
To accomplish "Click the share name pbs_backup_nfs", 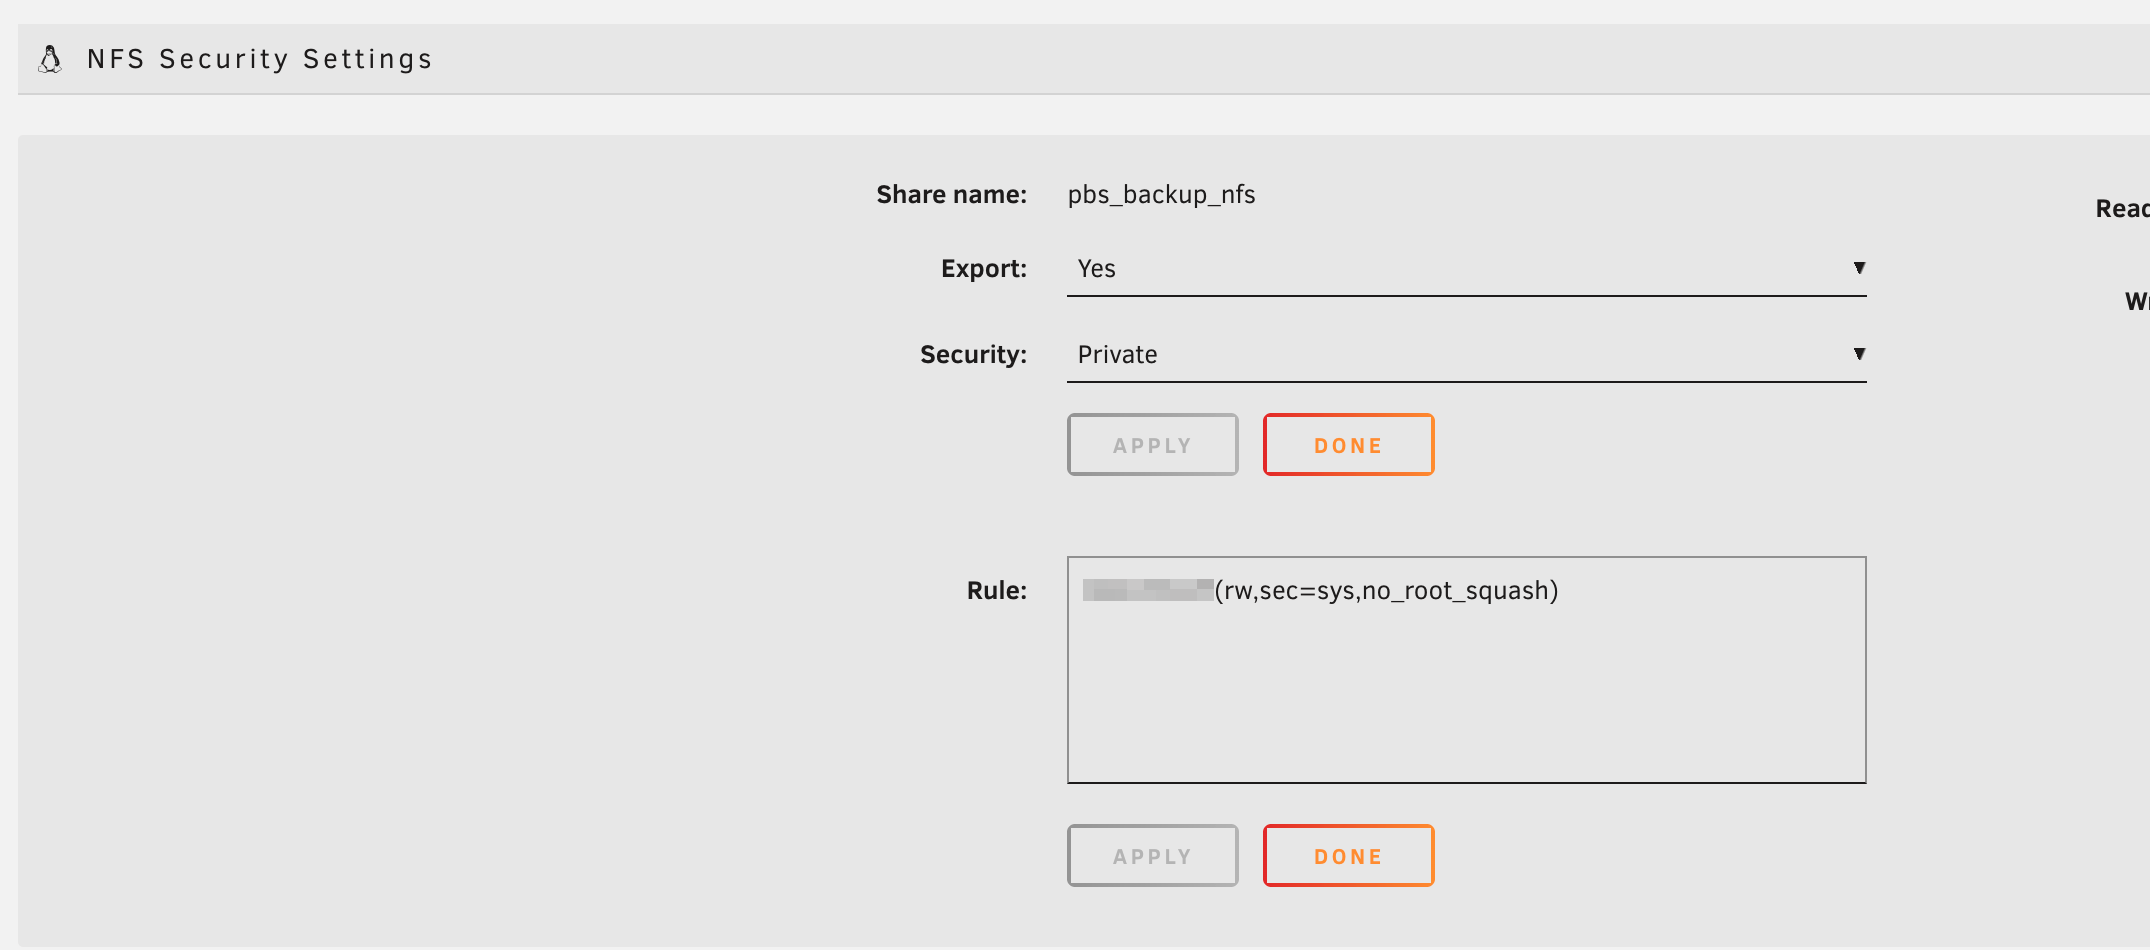I will [x=1161, y=194].
